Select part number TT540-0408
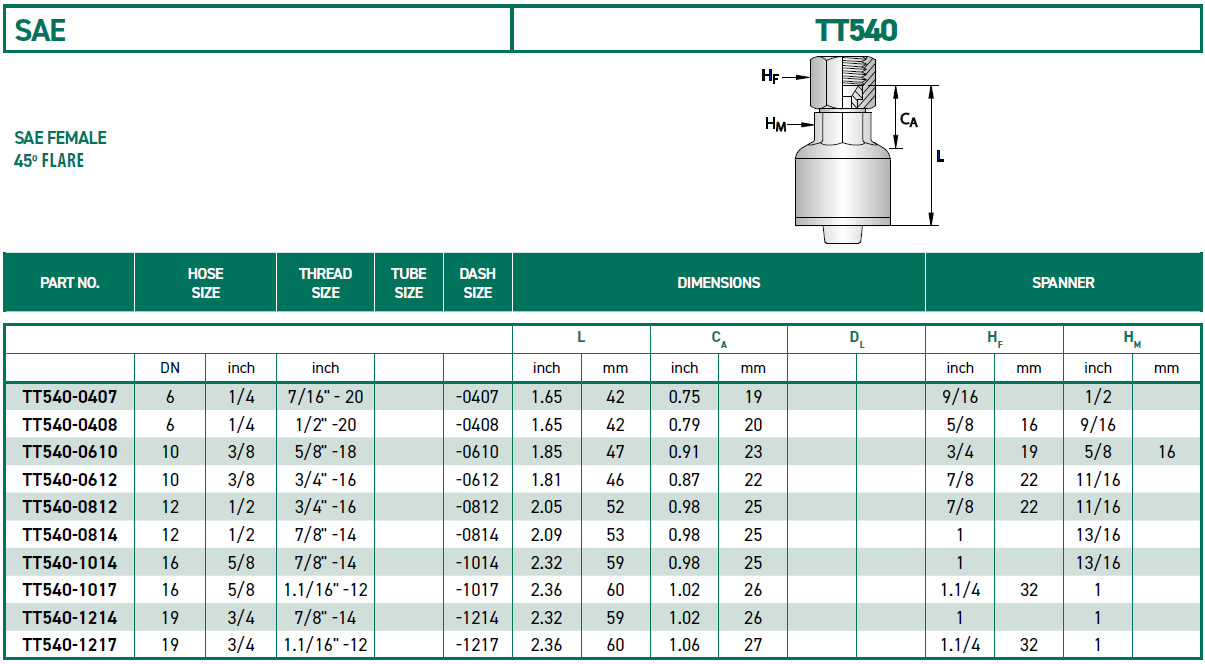The width and height of the screenshot is (1205, 664). click(70, 425)
